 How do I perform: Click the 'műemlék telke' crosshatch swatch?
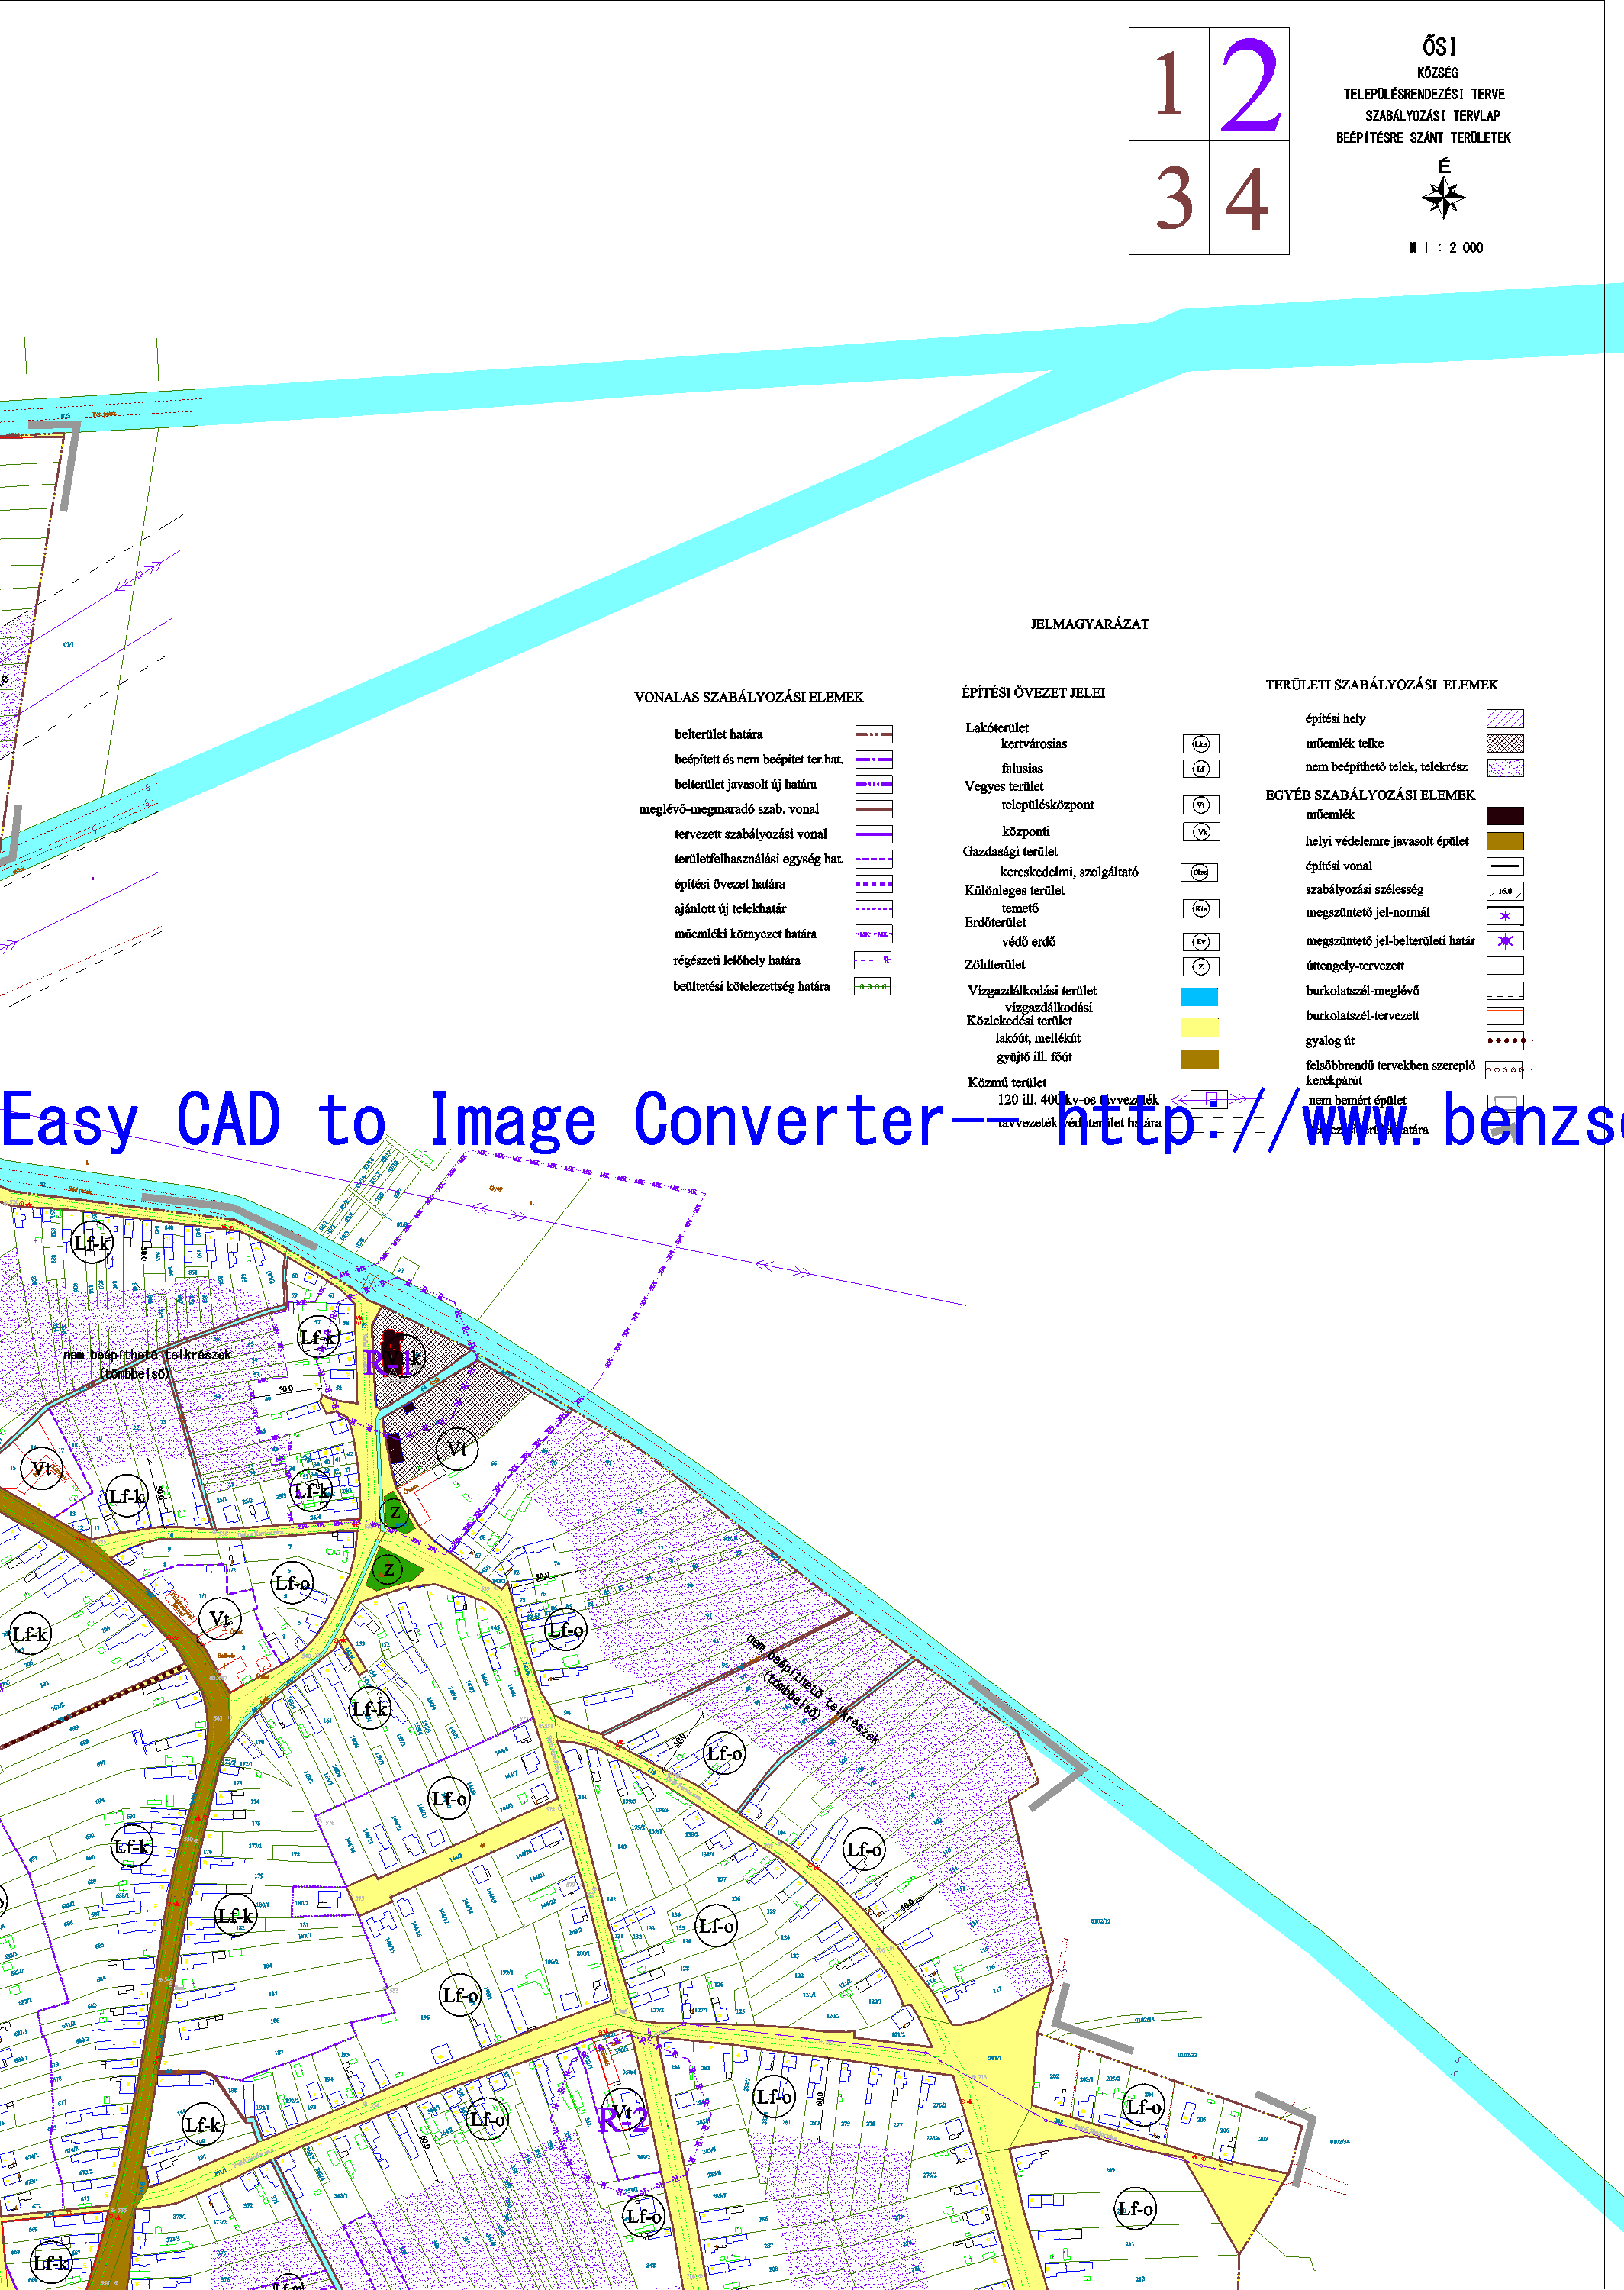[1504, 744]
